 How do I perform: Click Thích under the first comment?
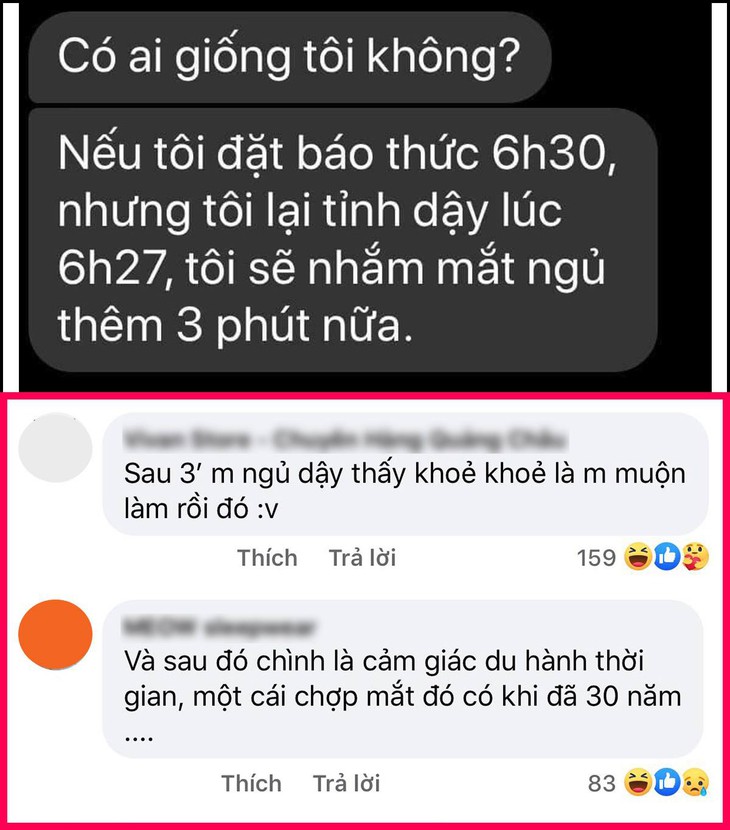point(267,558)
